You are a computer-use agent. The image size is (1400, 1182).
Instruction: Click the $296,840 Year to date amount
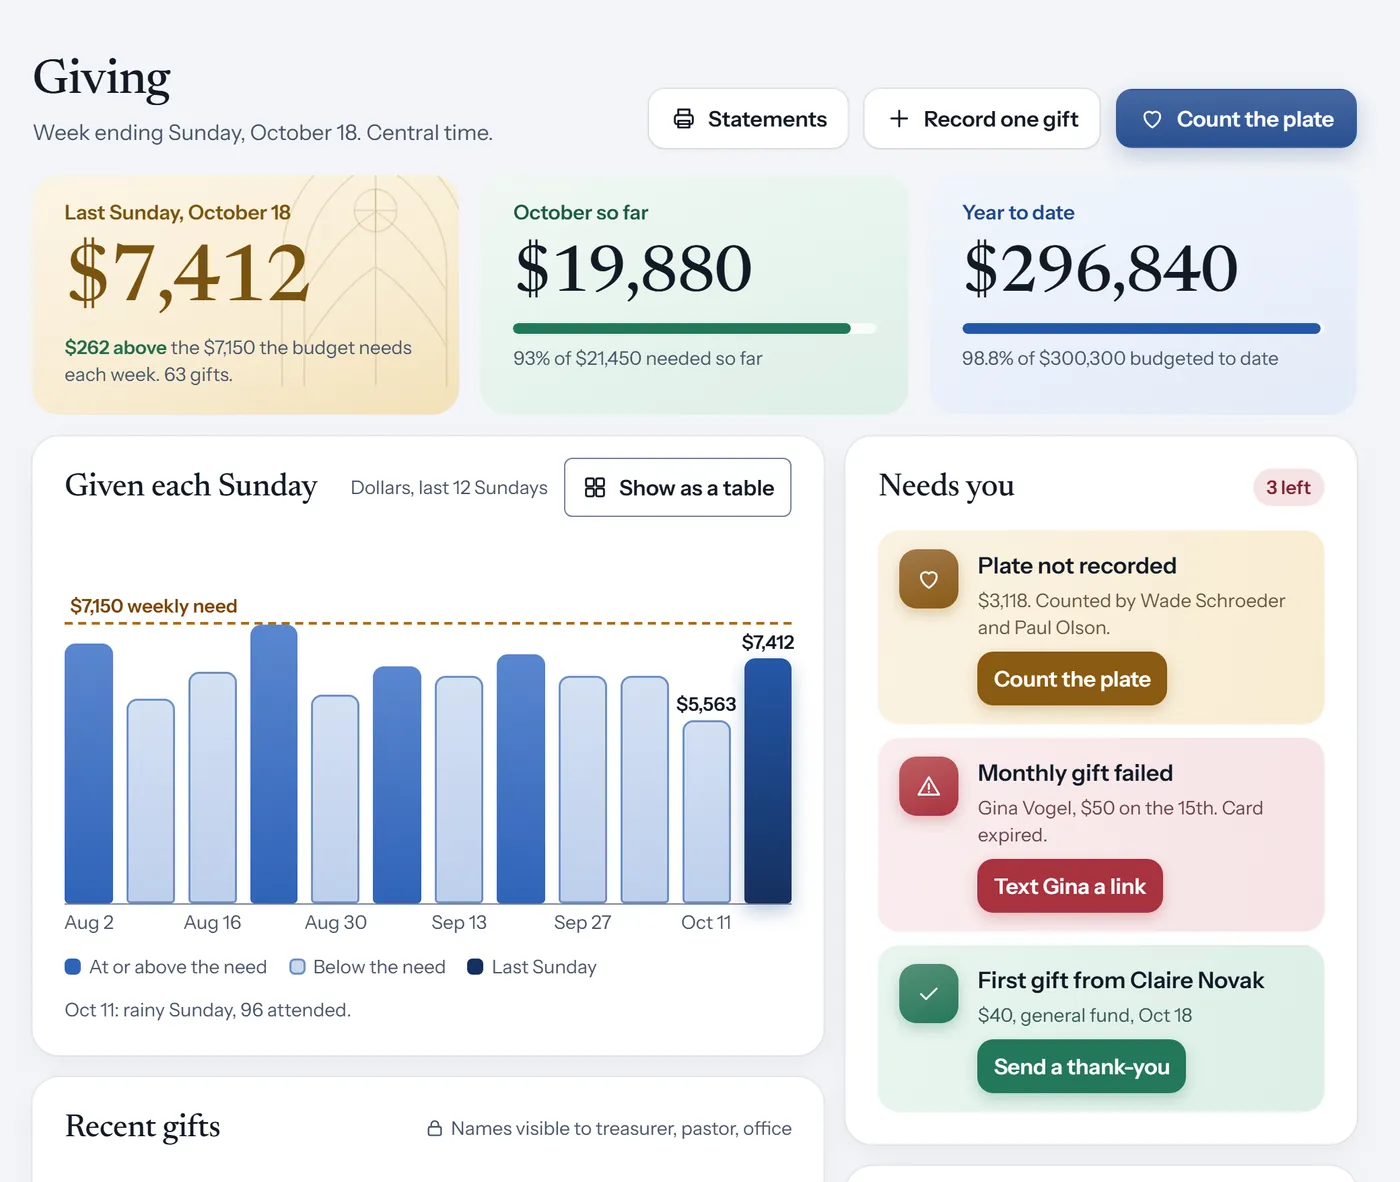1101,268
